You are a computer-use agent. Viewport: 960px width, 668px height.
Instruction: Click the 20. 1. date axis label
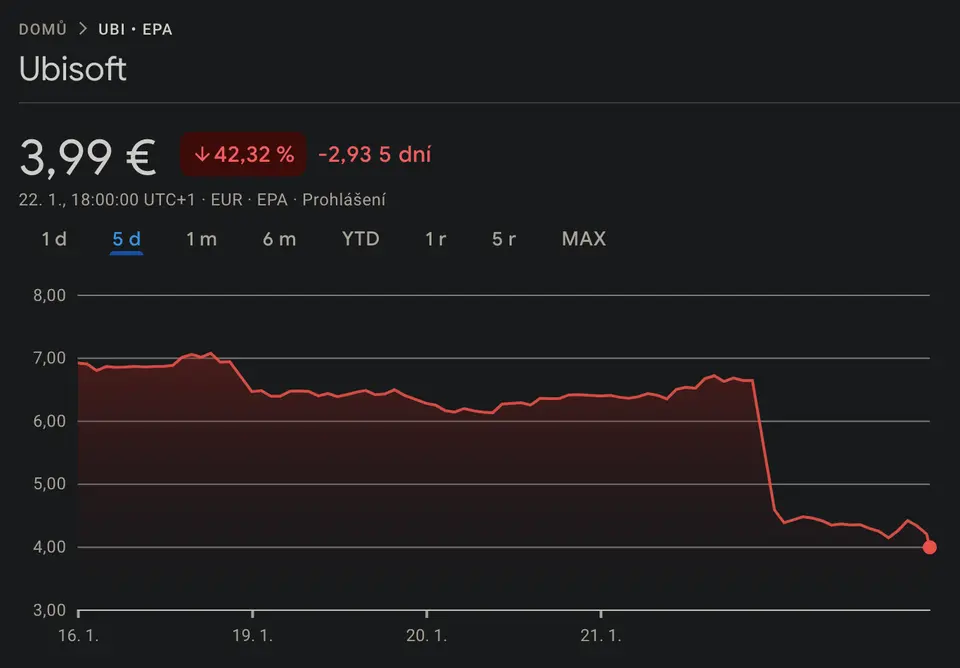pos(426,634)
